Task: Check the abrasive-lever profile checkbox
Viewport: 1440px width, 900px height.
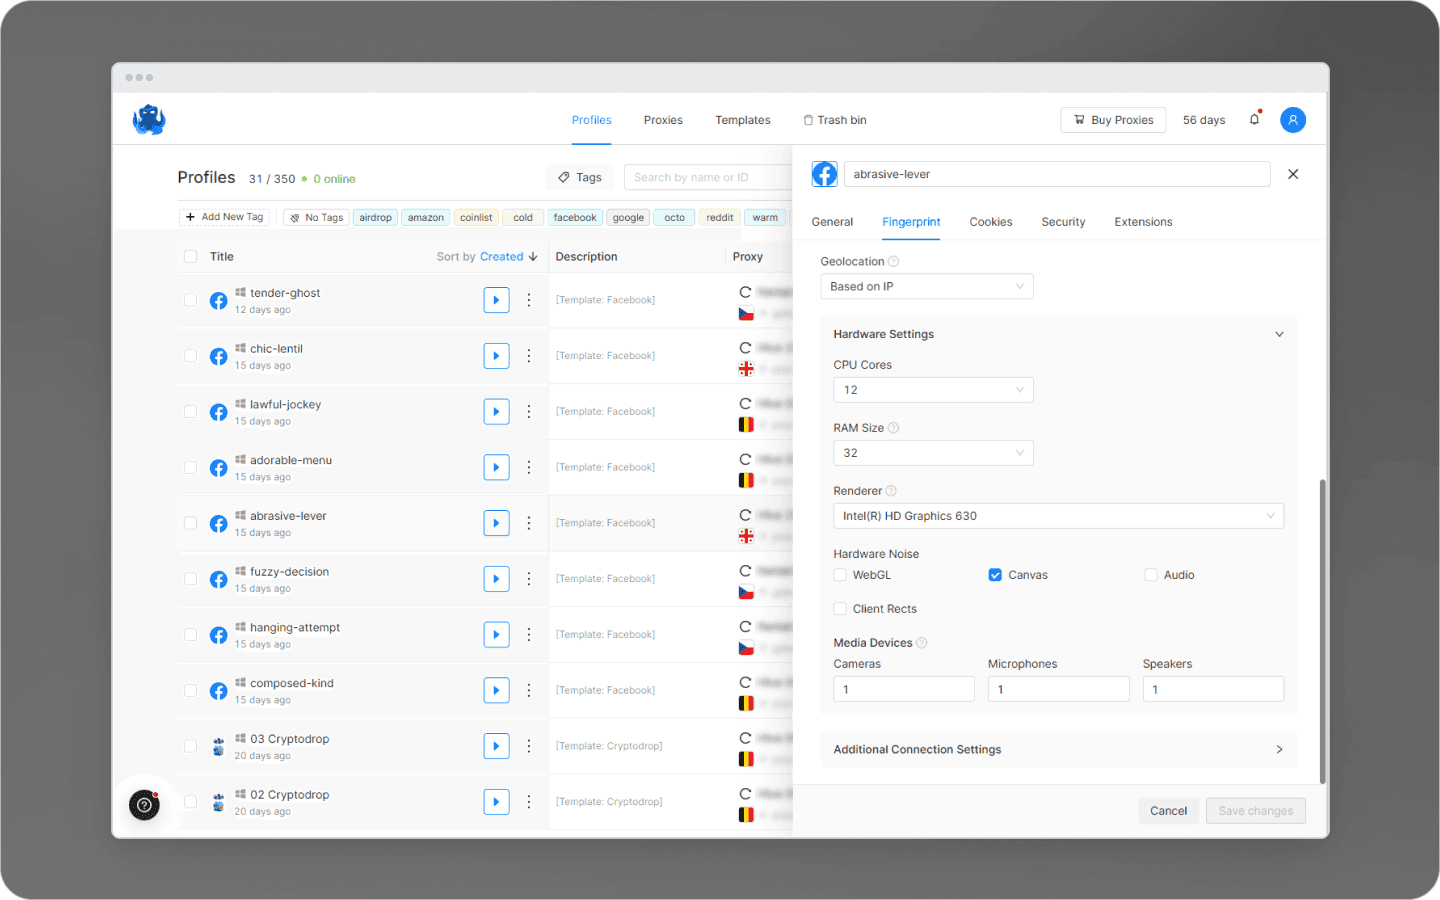Action: [x=190, y=523]
